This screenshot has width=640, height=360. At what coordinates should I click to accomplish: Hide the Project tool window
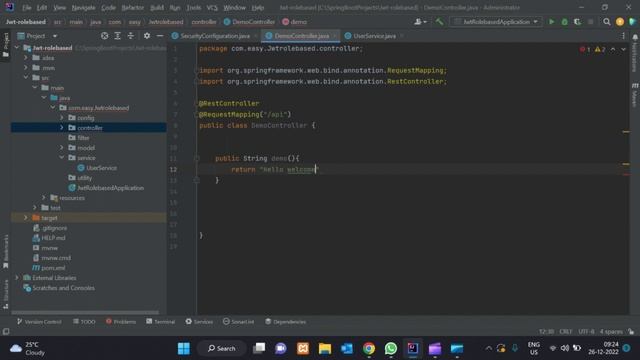[x=160, y=36]
